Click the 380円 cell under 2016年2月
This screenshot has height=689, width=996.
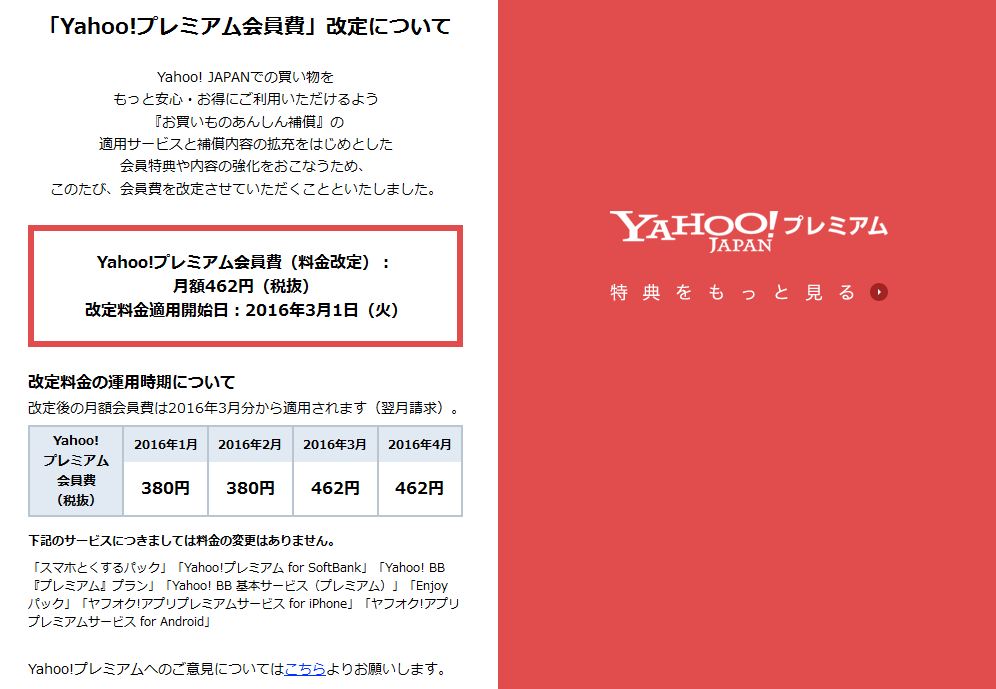pos(250,488)
